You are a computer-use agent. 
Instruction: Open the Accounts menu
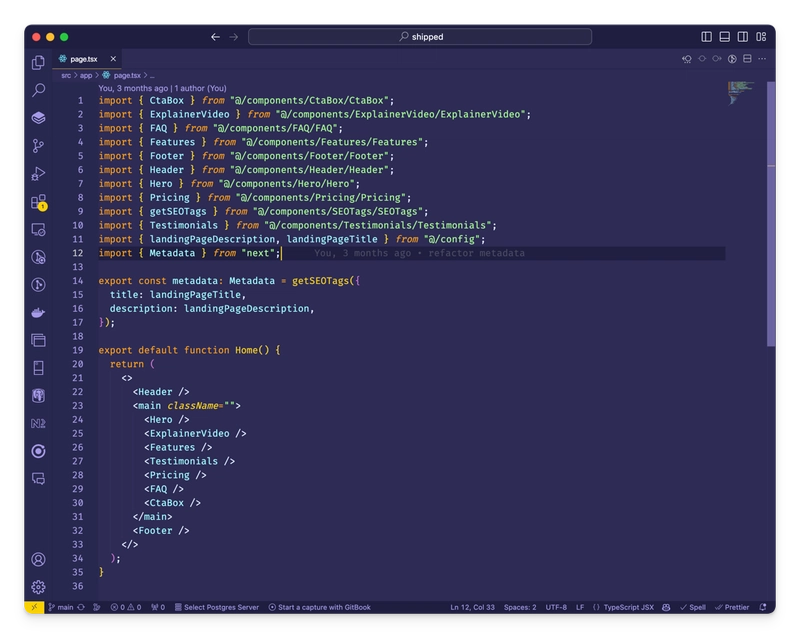tap(38, 559)
